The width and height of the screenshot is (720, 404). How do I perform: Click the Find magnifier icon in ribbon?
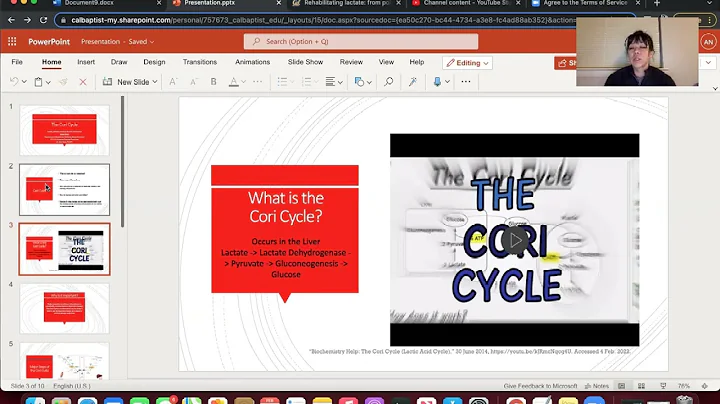click(388, 82)
